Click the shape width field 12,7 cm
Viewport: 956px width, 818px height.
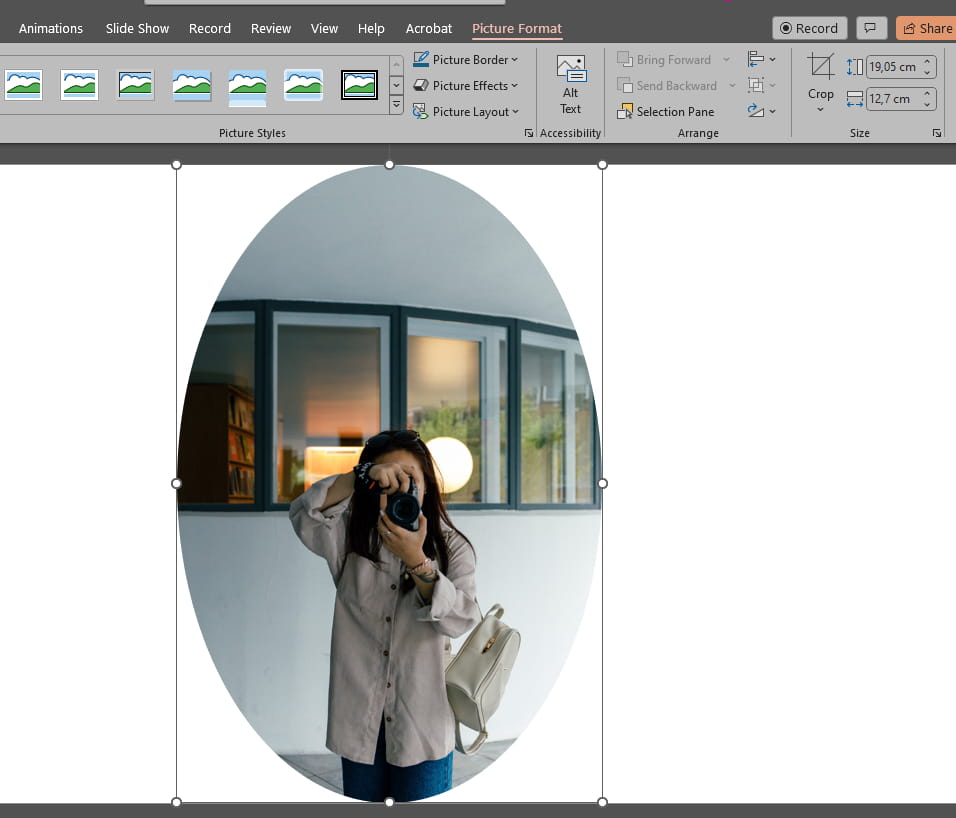pyautogui.click(x=893, y=99)
